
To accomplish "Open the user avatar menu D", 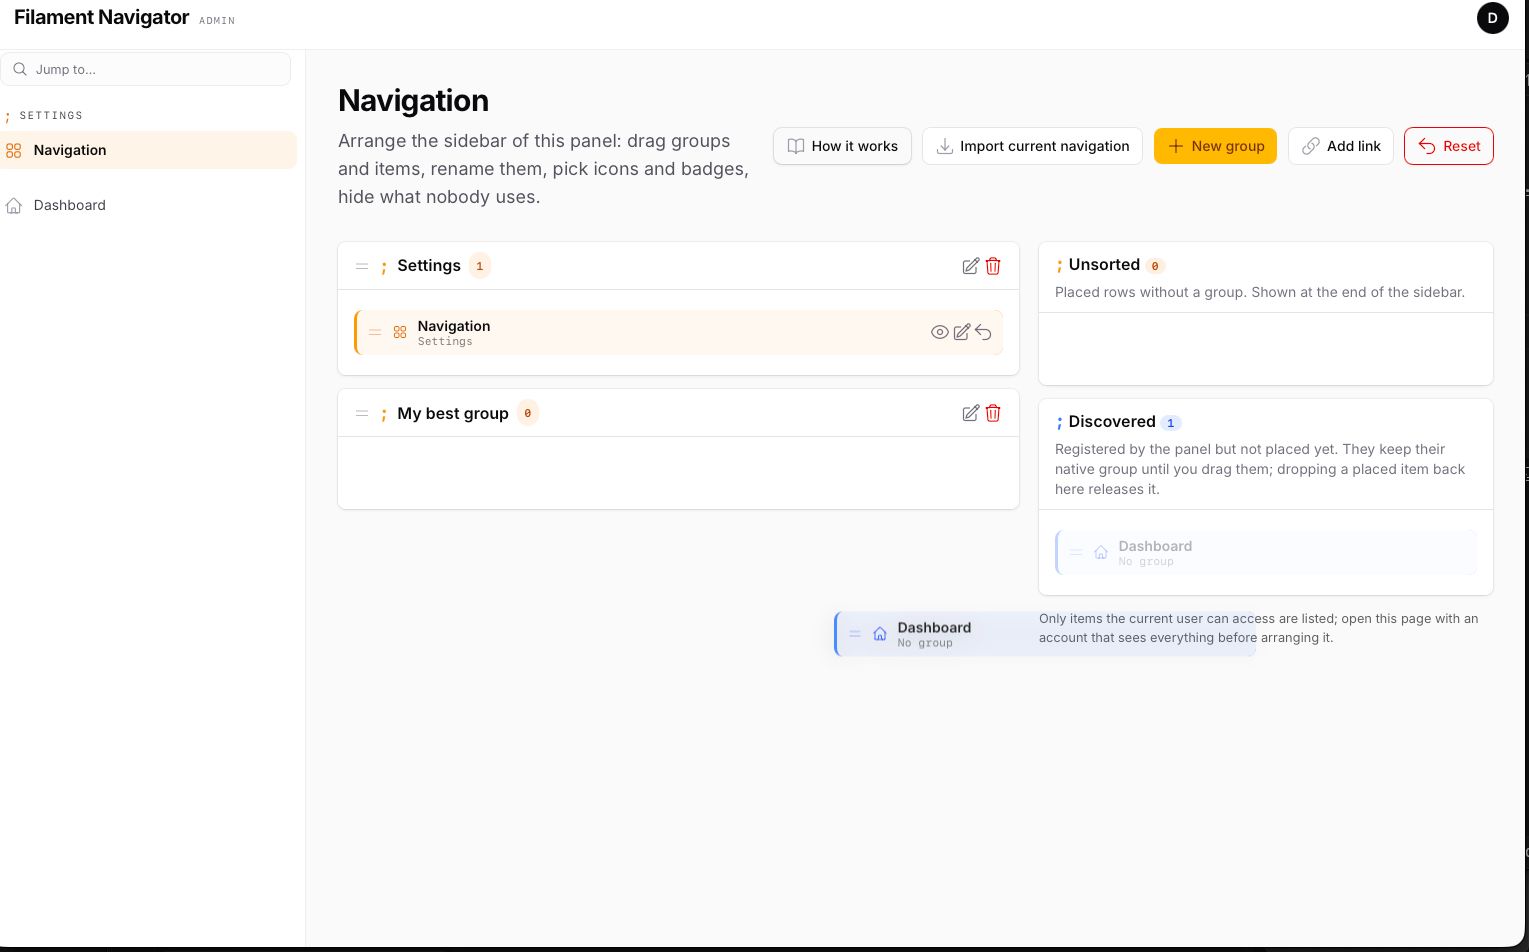I will 1492,18.
